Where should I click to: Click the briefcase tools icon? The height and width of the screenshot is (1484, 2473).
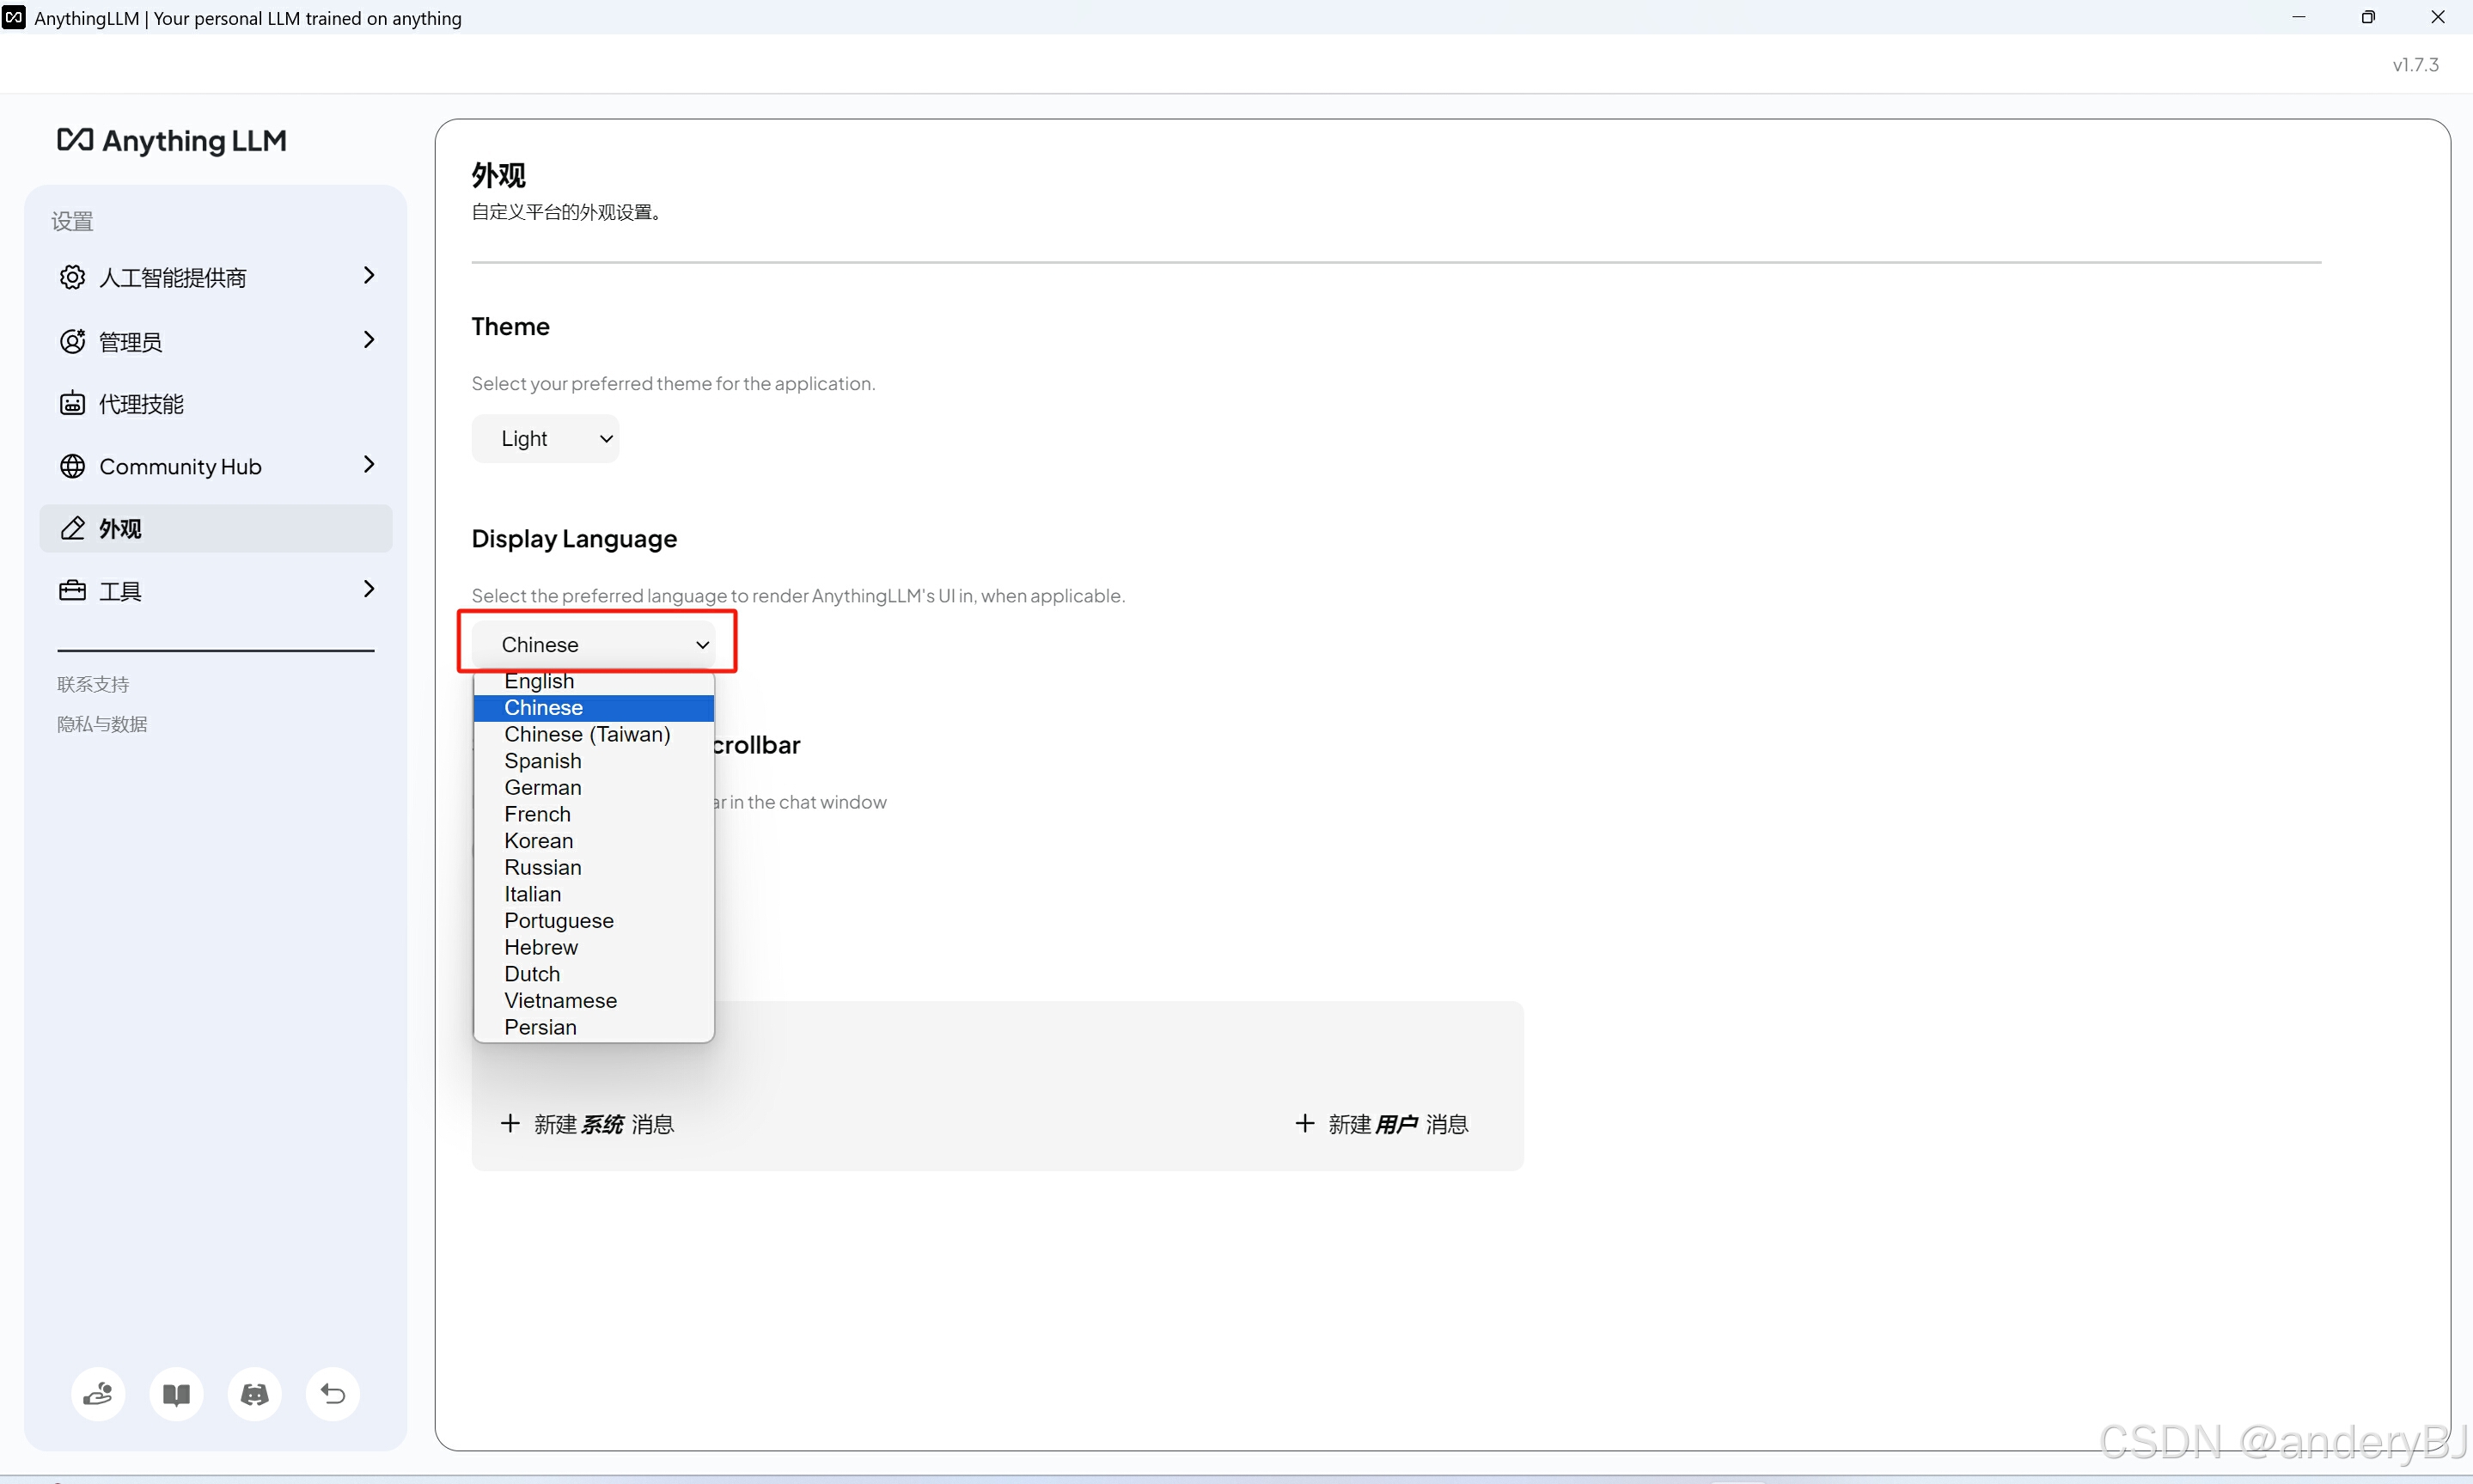[72, 590]
